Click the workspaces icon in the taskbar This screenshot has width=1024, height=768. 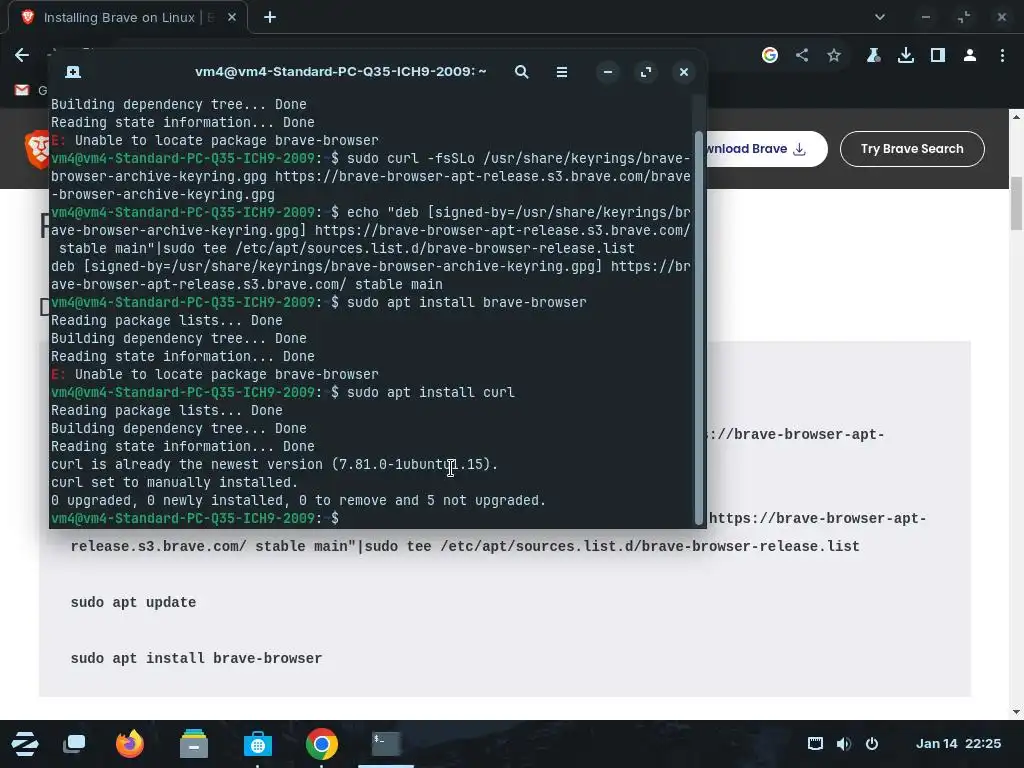(x=74, y=744)
